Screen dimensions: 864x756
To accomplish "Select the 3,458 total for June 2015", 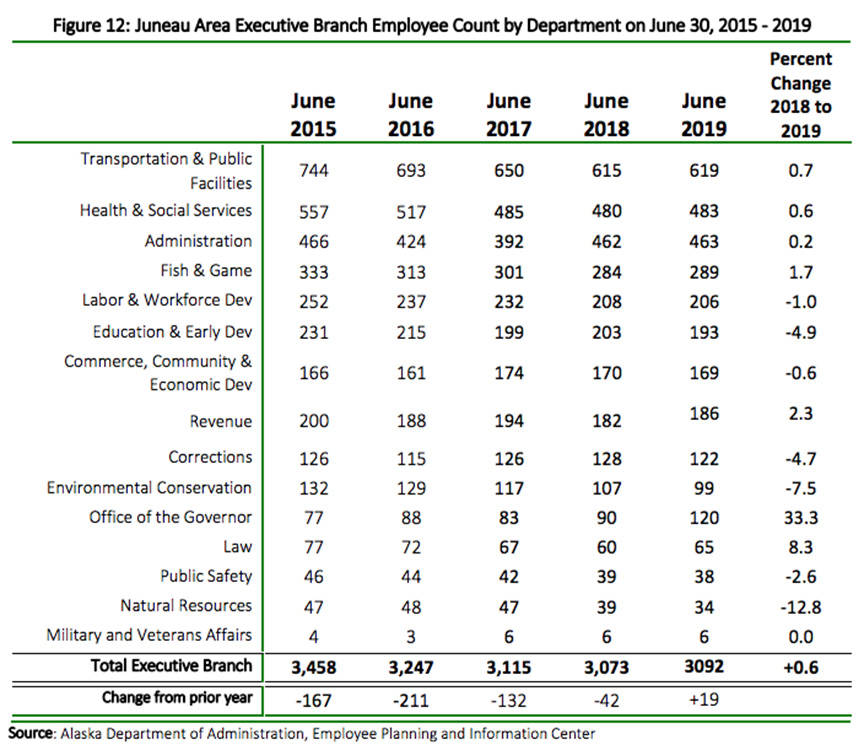I will [313, 667].
